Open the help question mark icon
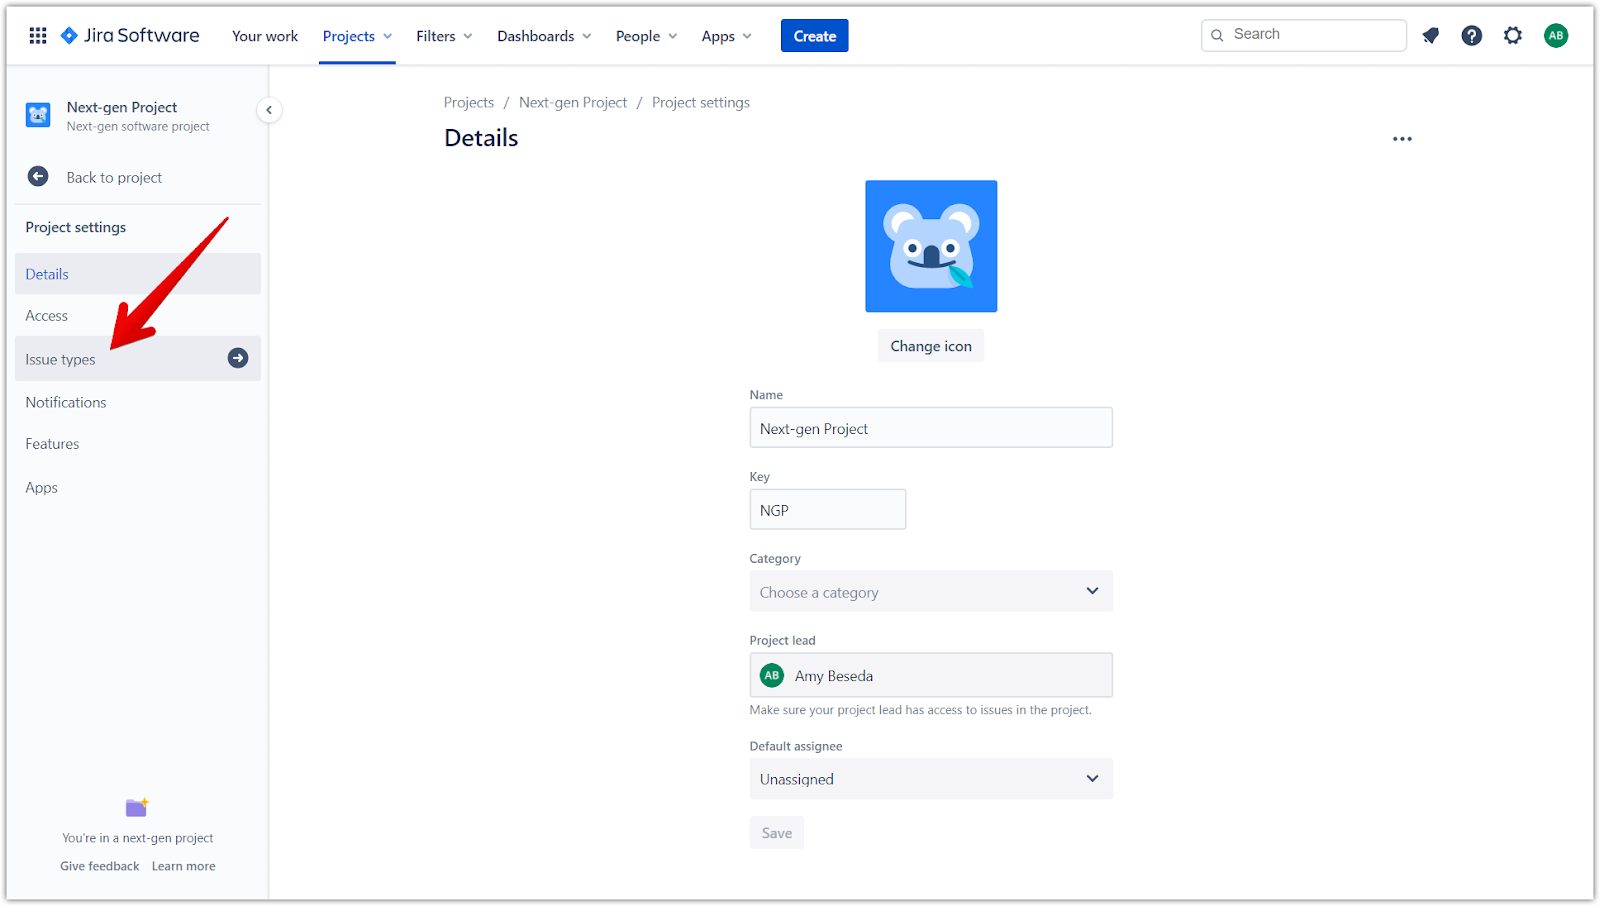Screen dimensions: 1600x906 tap(1472, 36)
